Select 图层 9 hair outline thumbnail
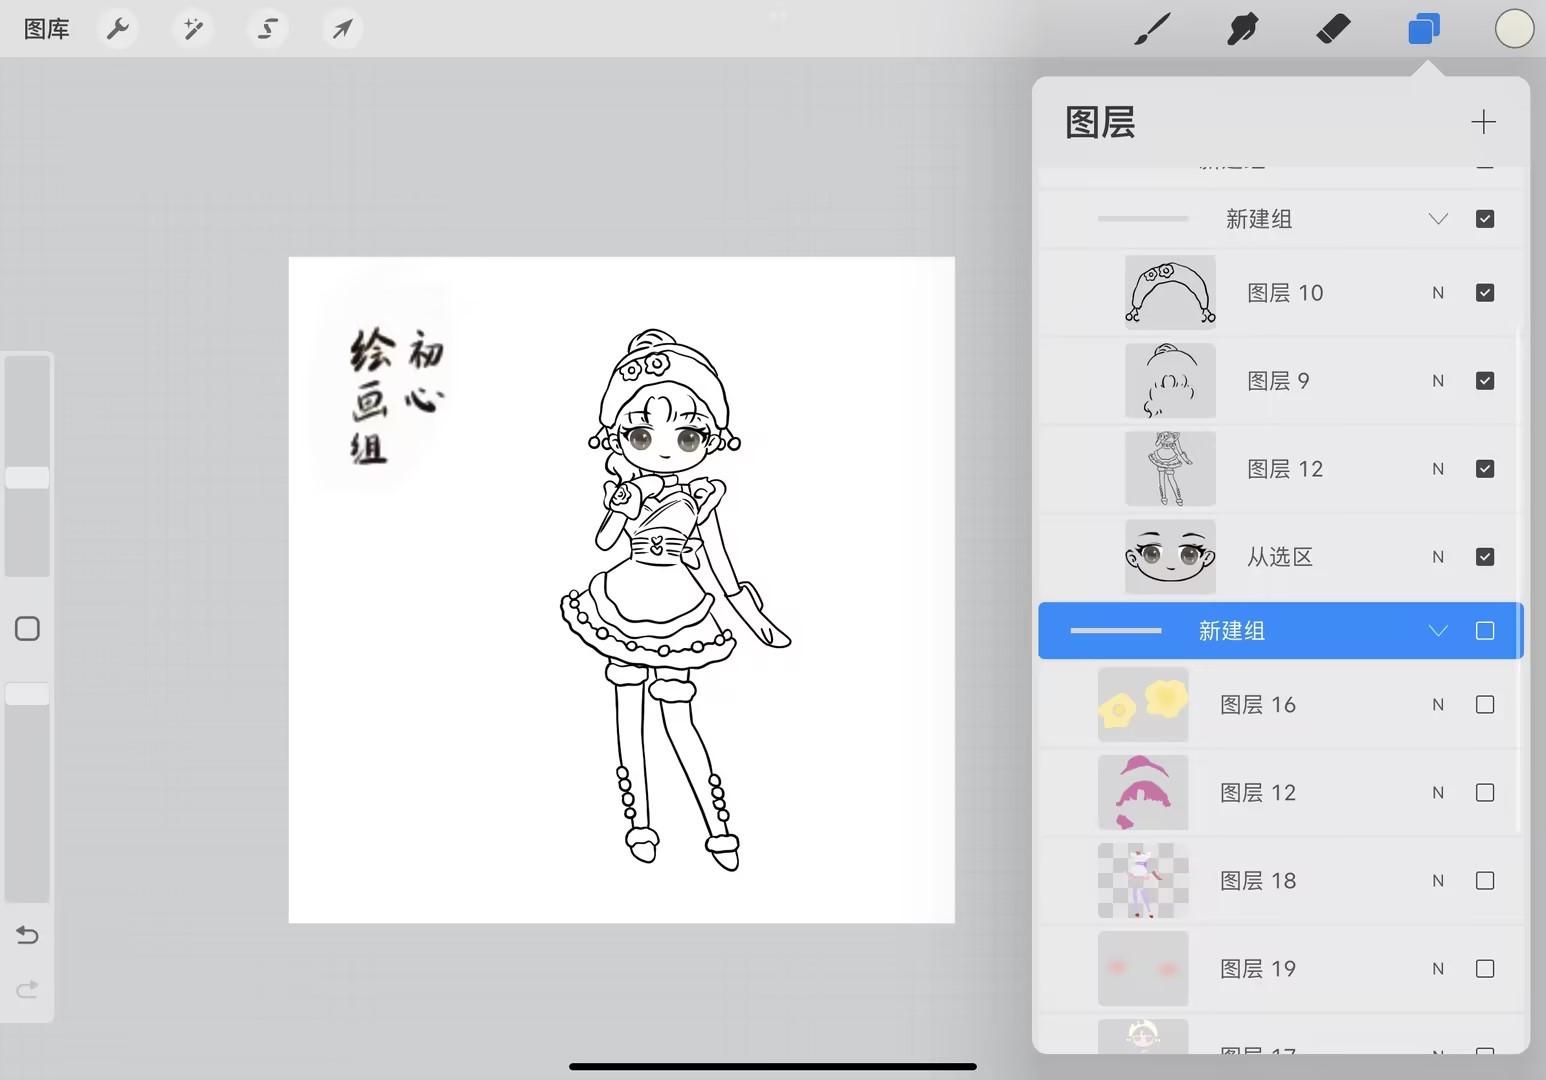 point(1170,381)
